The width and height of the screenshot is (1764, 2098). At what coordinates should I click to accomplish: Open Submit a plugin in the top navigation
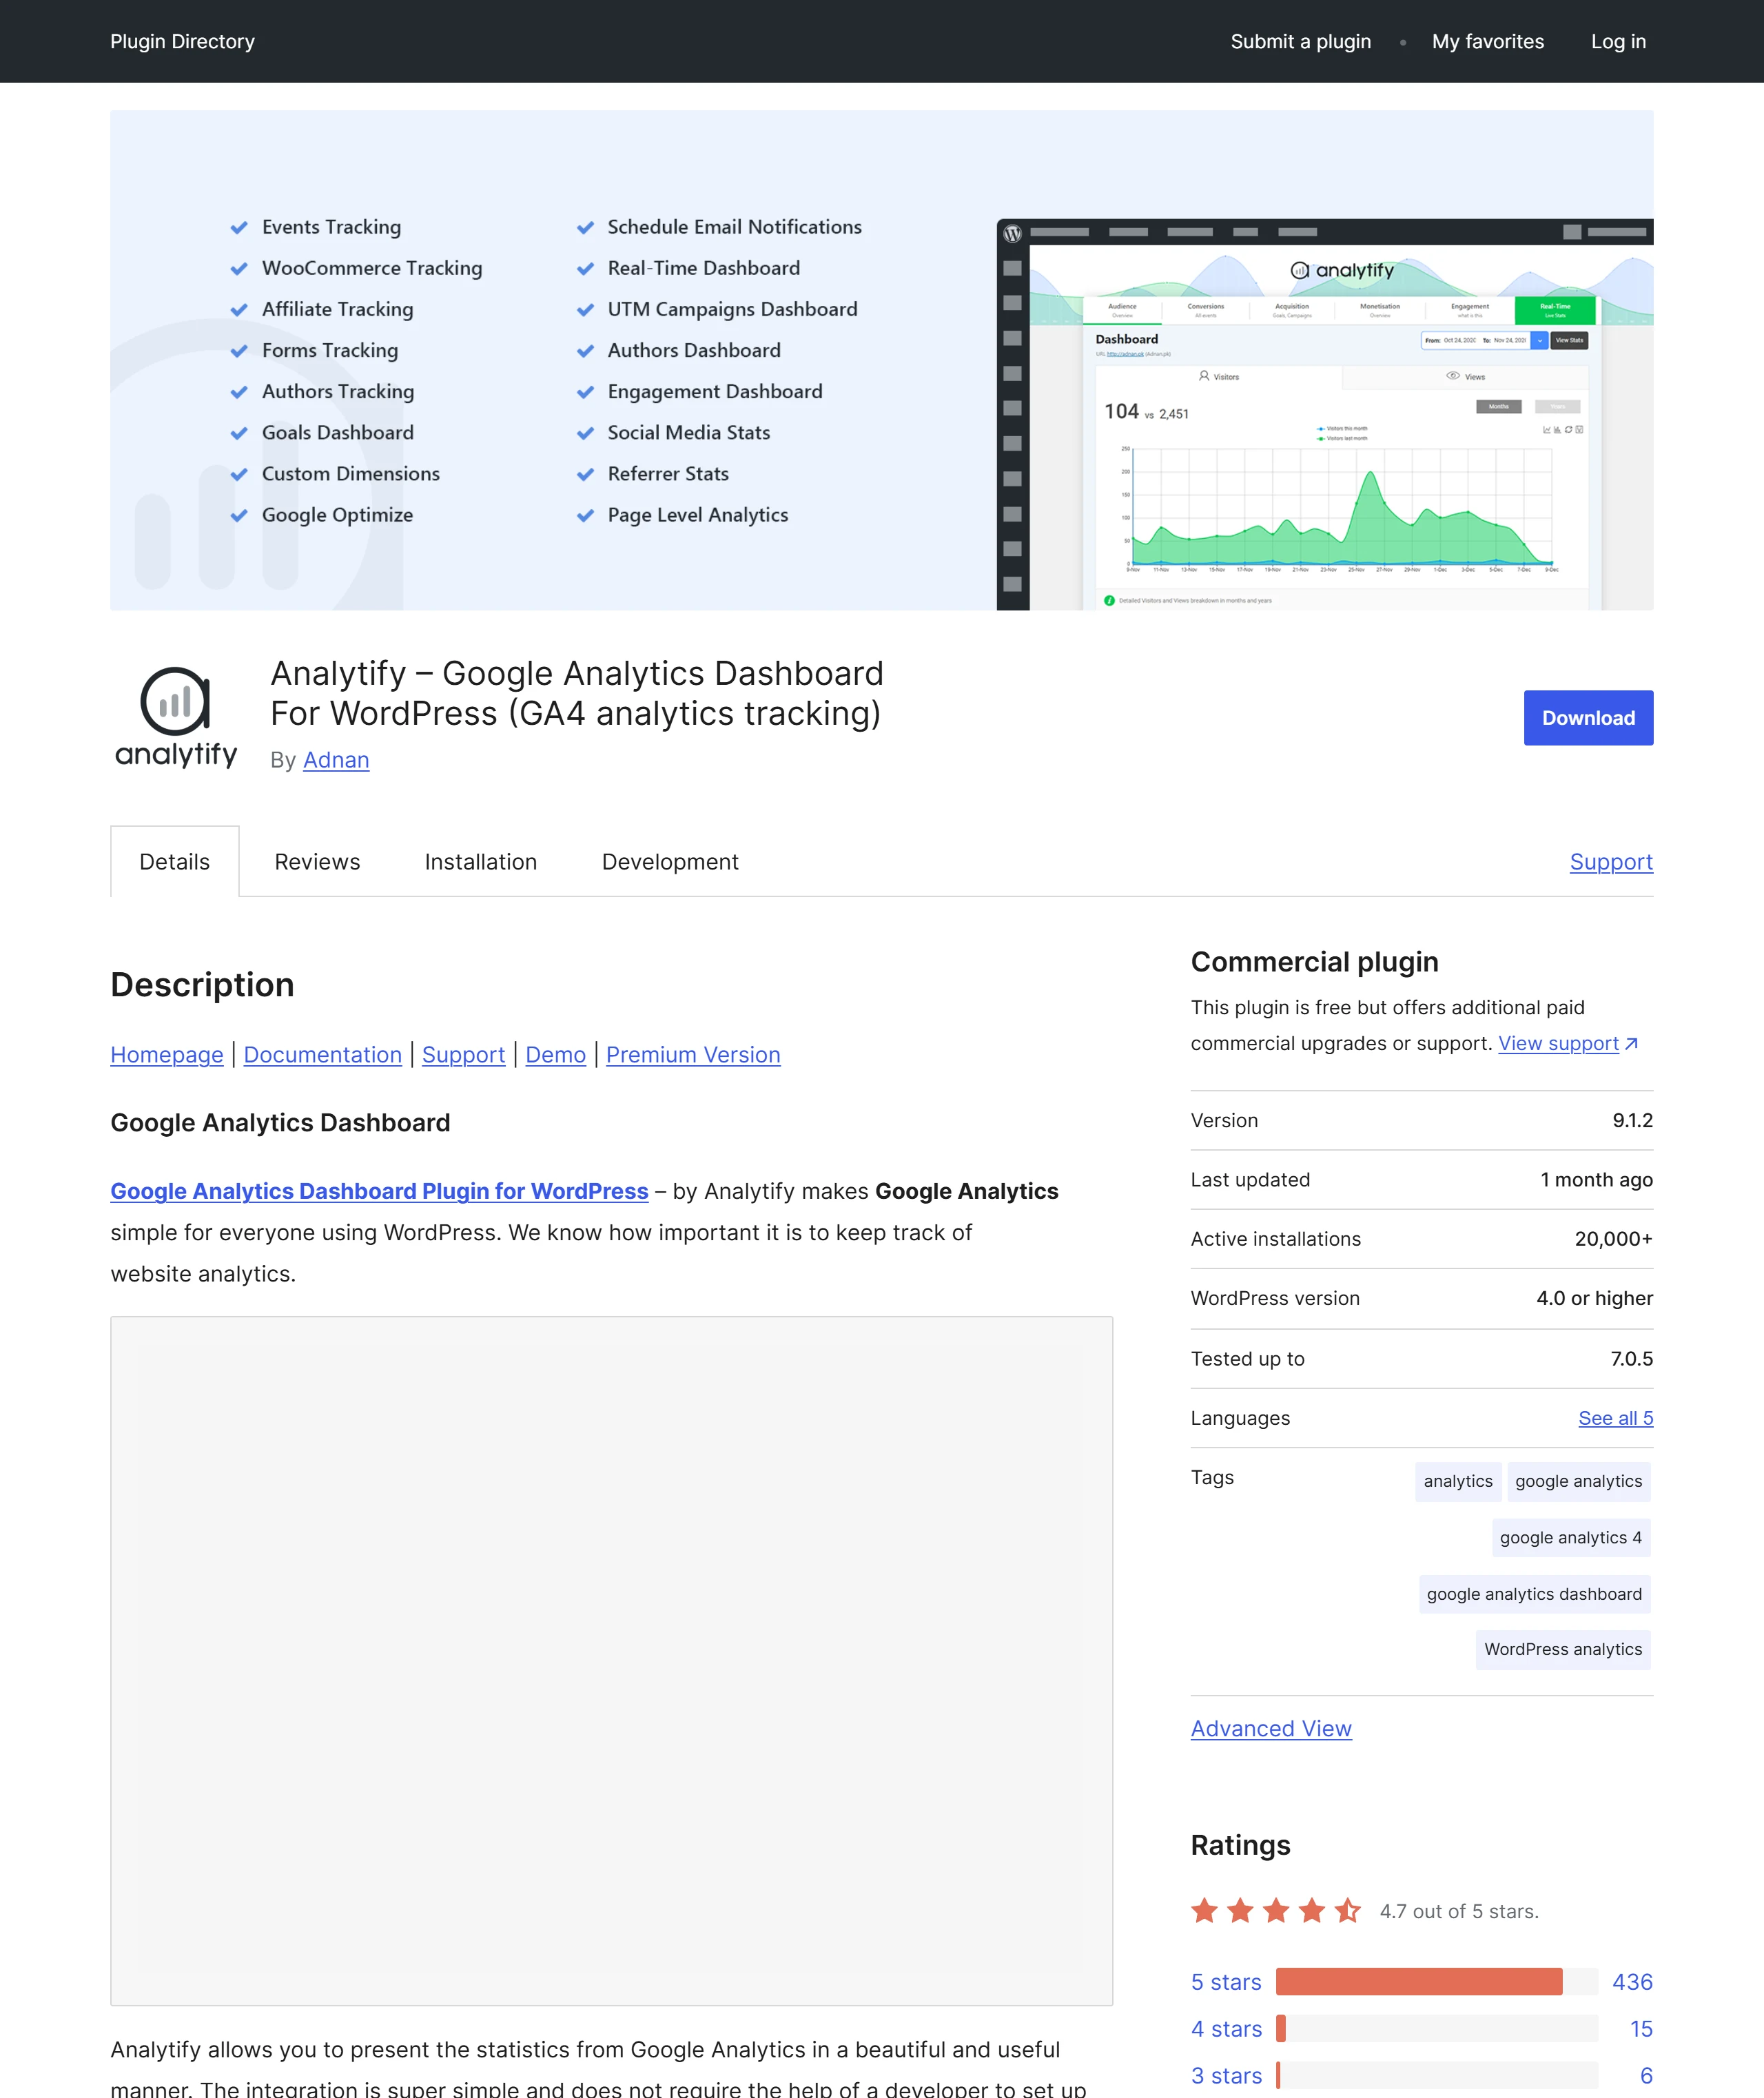pyautogui.click(x=1300, y=41)
